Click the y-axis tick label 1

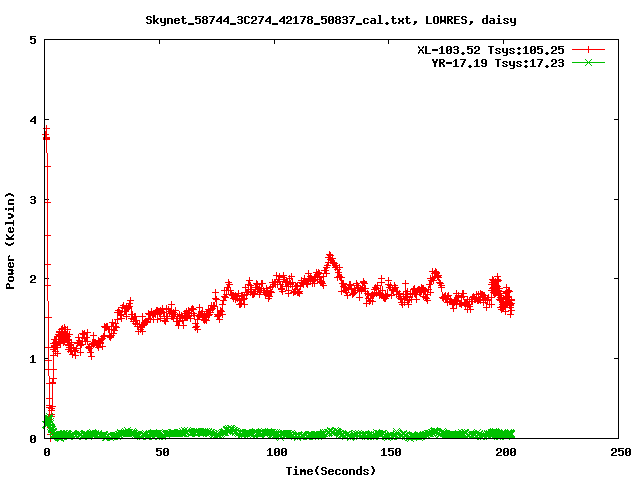click(33, 359)
